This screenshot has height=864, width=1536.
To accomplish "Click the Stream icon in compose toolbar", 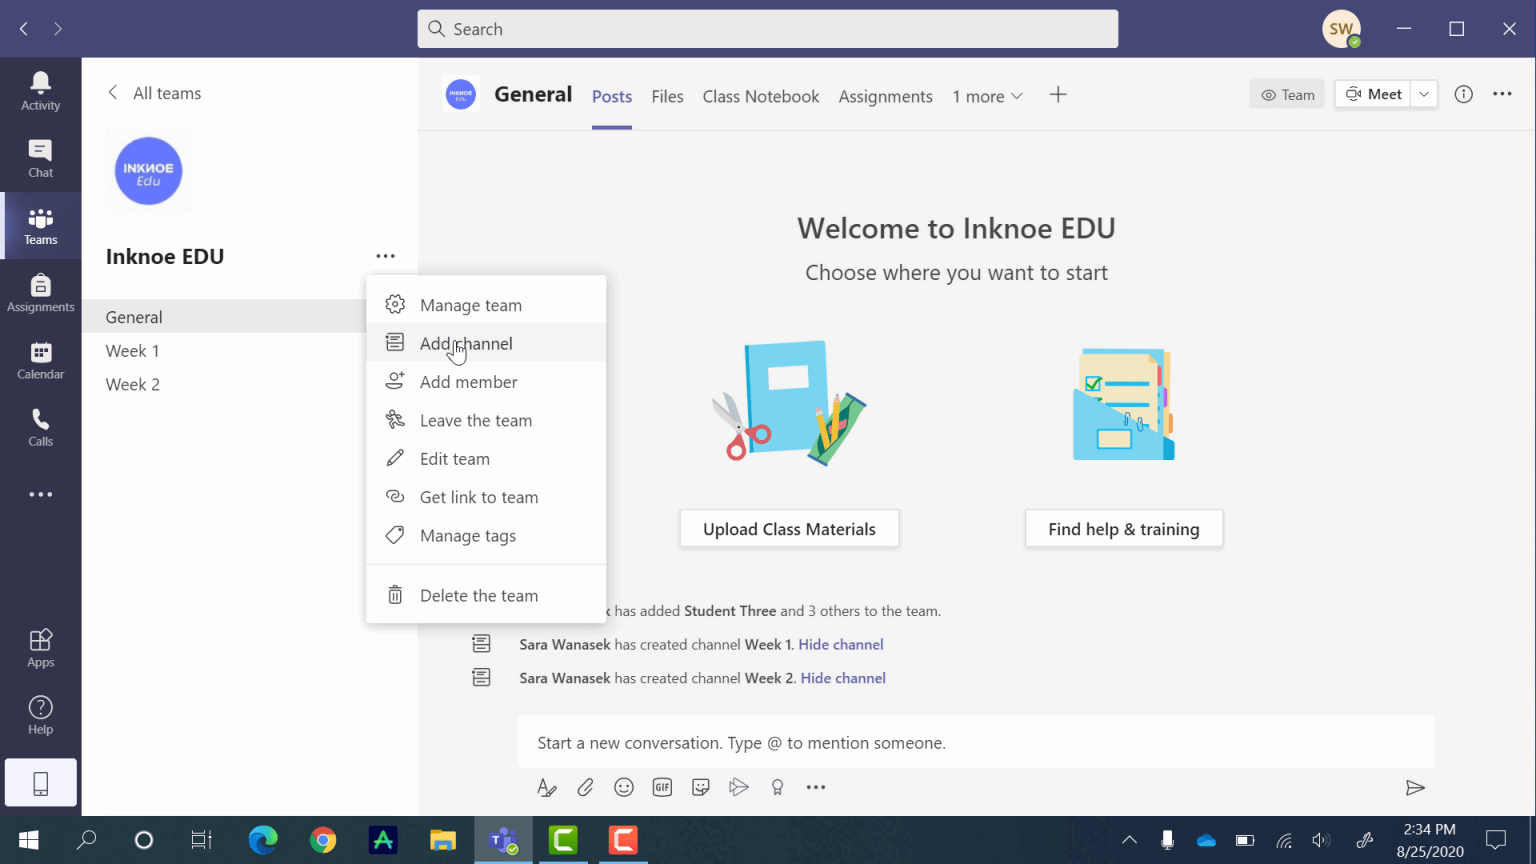I will tap(739, 788).
